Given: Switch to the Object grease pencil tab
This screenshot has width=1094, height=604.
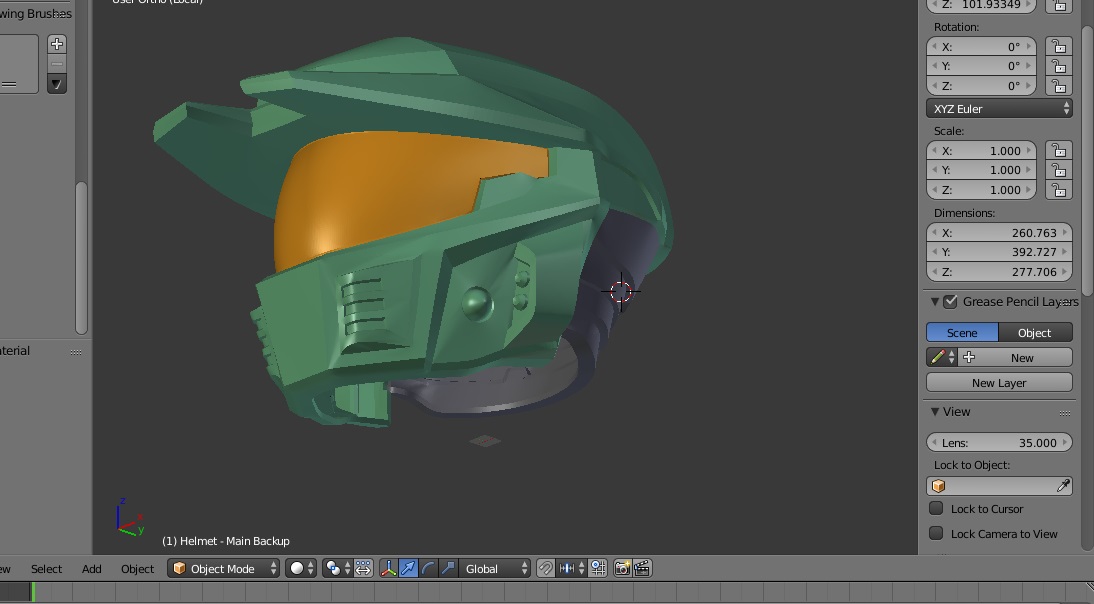Looking at the screenshot, I should (1034, 332).
